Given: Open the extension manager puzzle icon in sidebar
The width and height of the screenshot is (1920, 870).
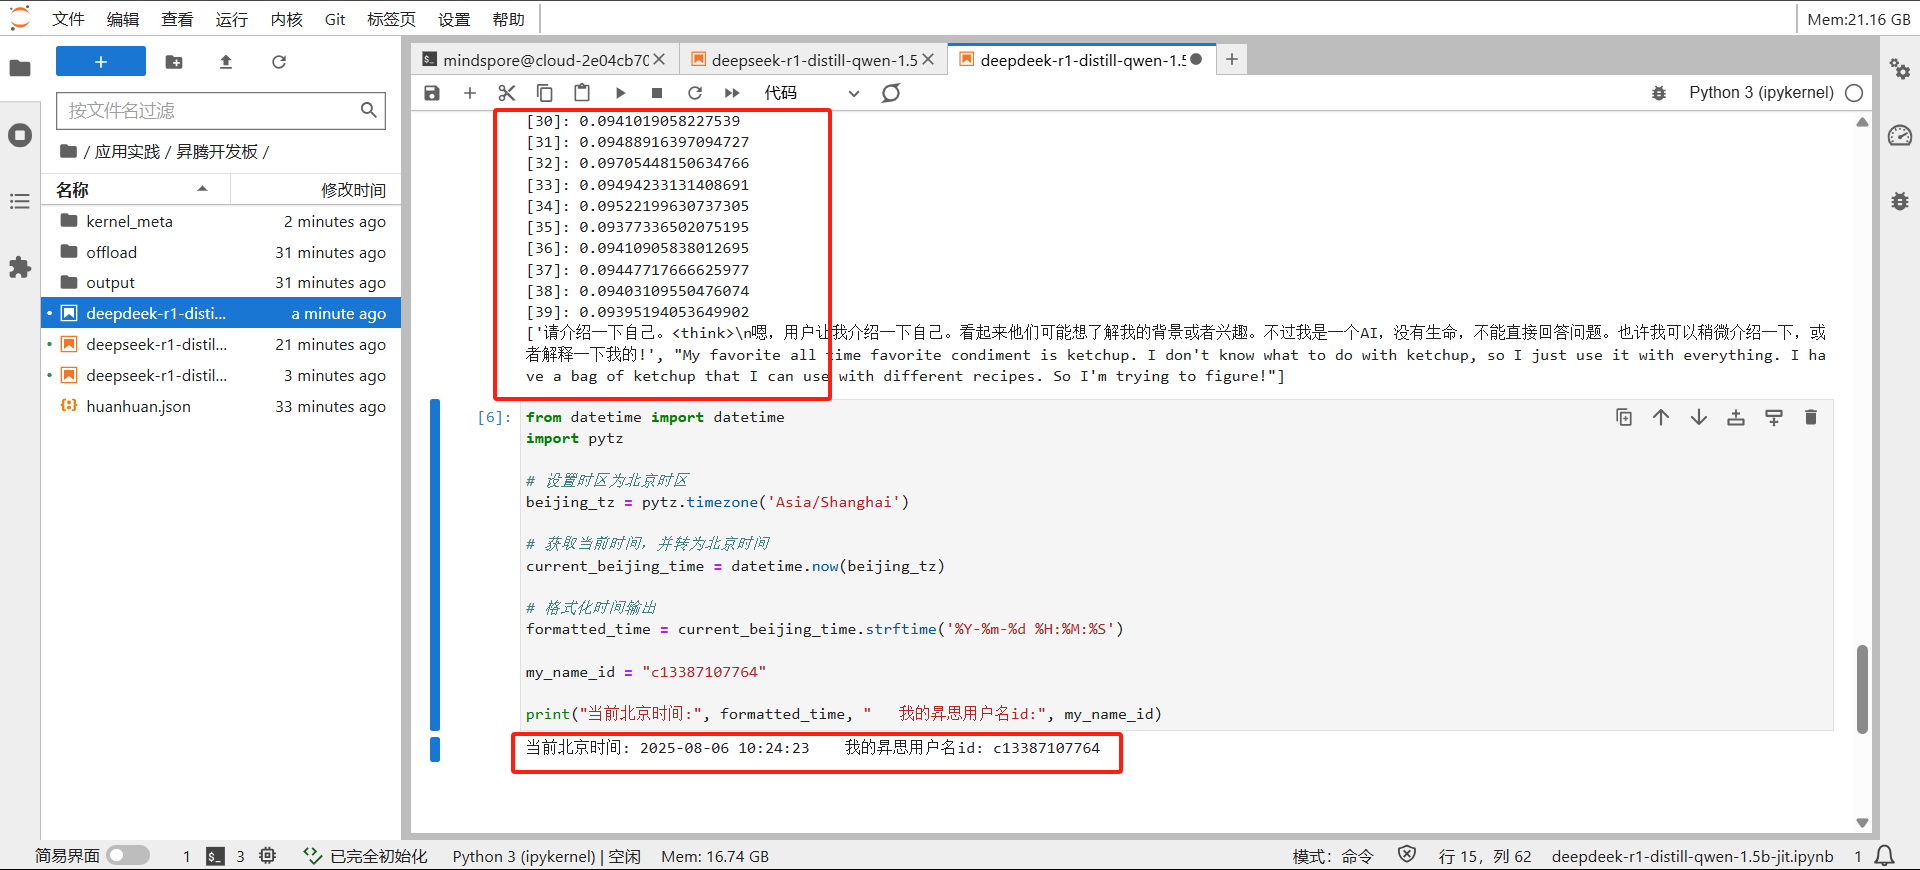Looking at the screenshot, I should pos(20,267).
